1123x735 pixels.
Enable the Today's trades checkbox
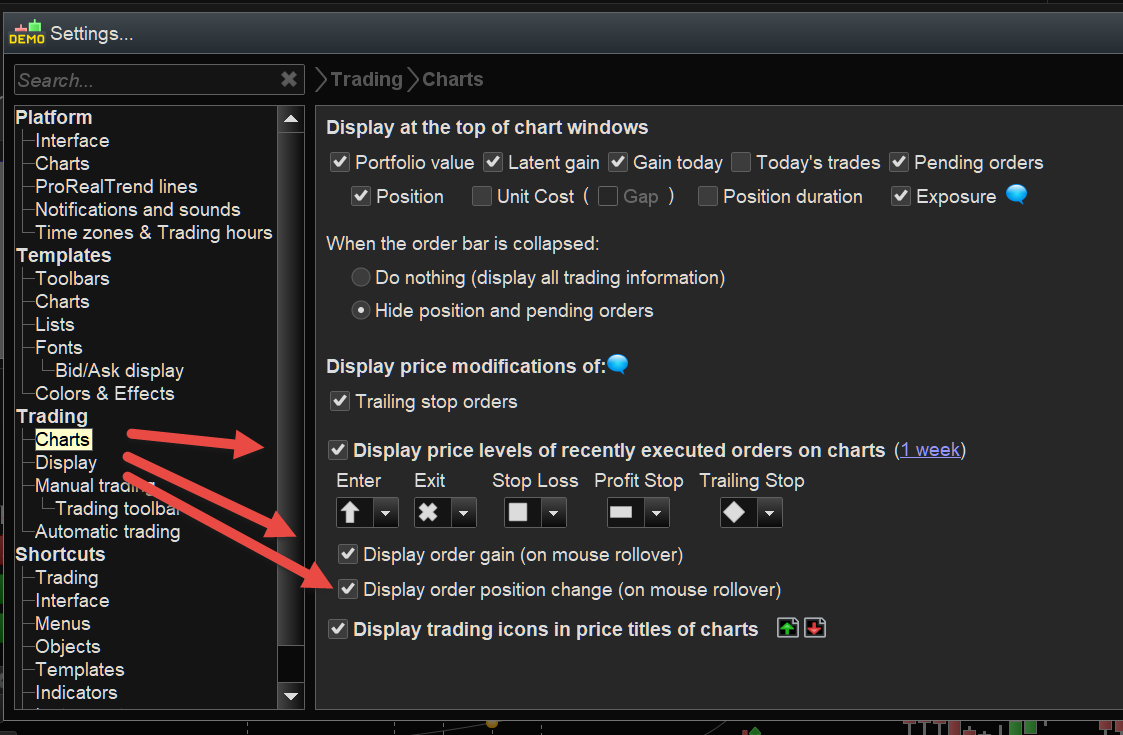click(x=741, y=162)
